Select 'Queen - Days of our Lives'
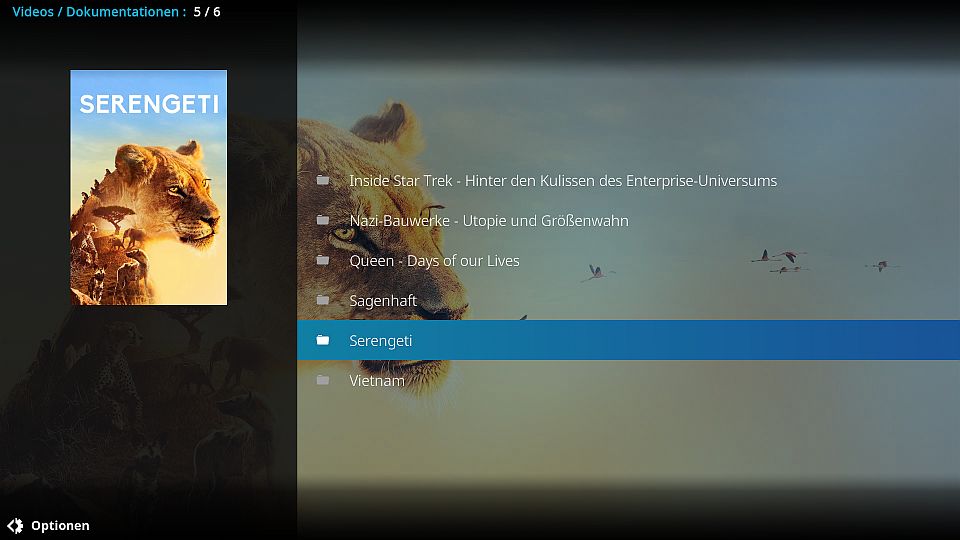Screen dimensions: 960x540 tap(628, 260)
